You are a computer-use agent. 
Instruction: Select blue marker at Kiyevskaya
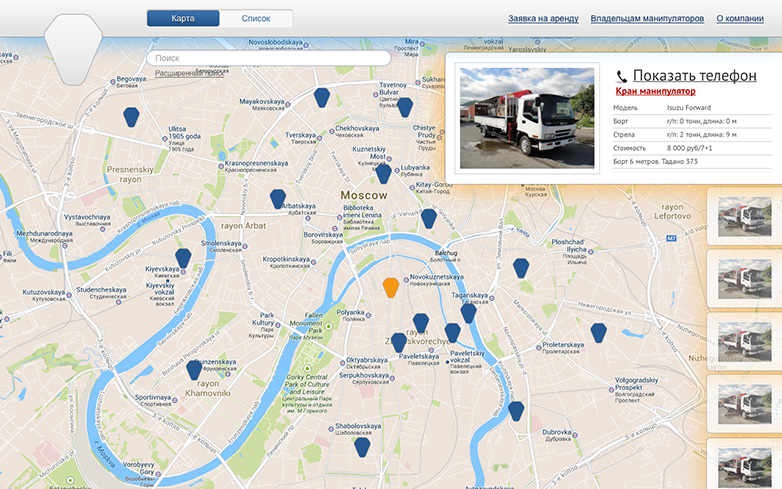pyautogui.click(x=183, y=258)
